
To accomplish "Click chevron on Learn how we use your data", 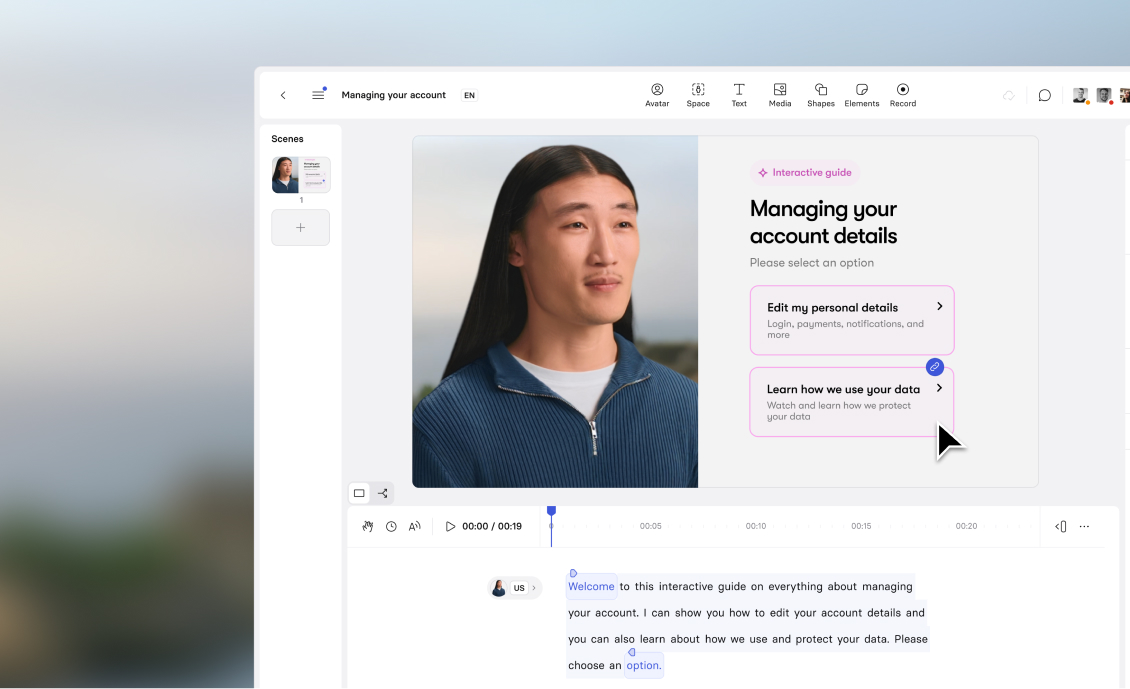I will coord(939,388).
